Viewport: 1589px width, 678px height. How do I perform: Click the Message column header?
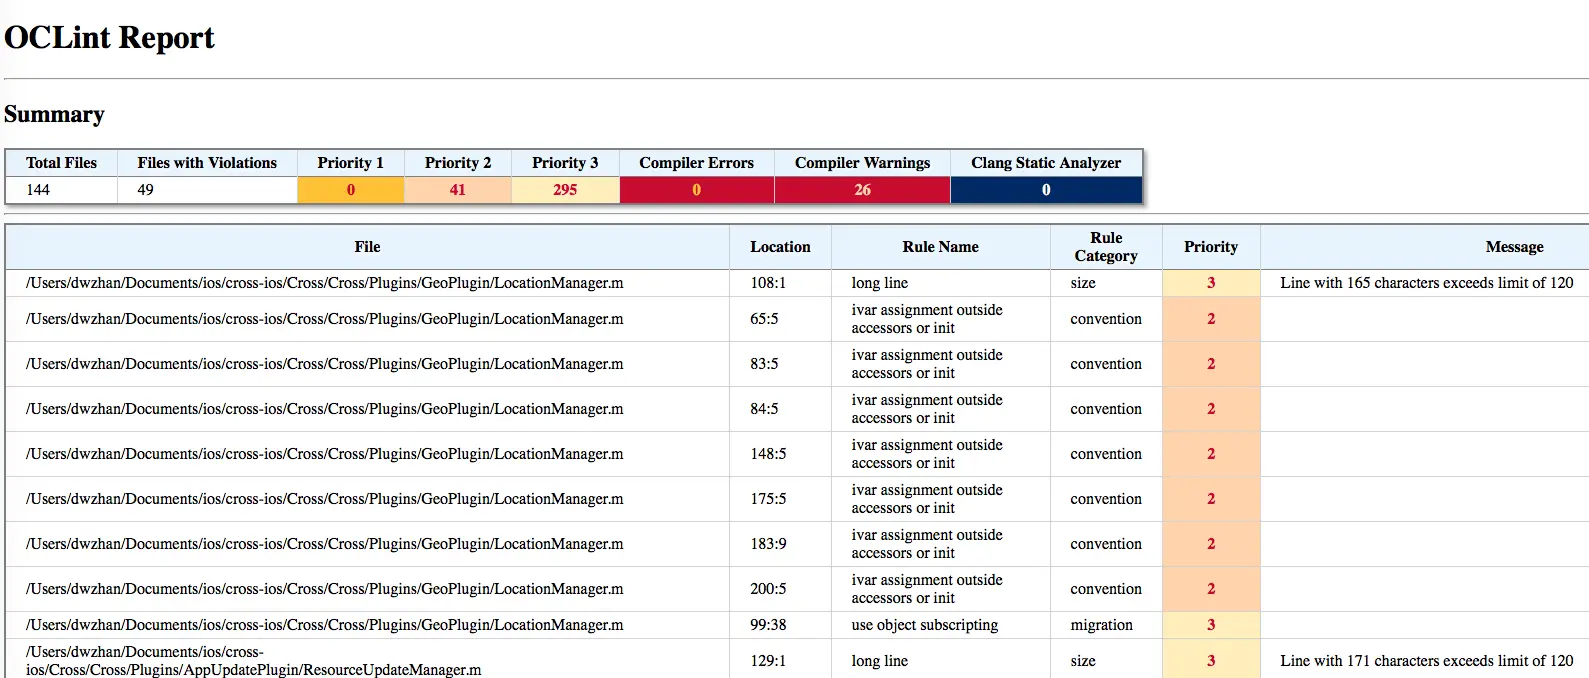tap(1514, 247)
